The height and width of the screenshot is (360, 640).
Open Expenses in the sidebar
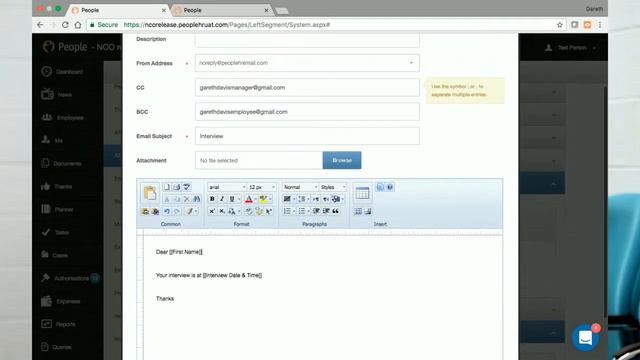[61, 301]
